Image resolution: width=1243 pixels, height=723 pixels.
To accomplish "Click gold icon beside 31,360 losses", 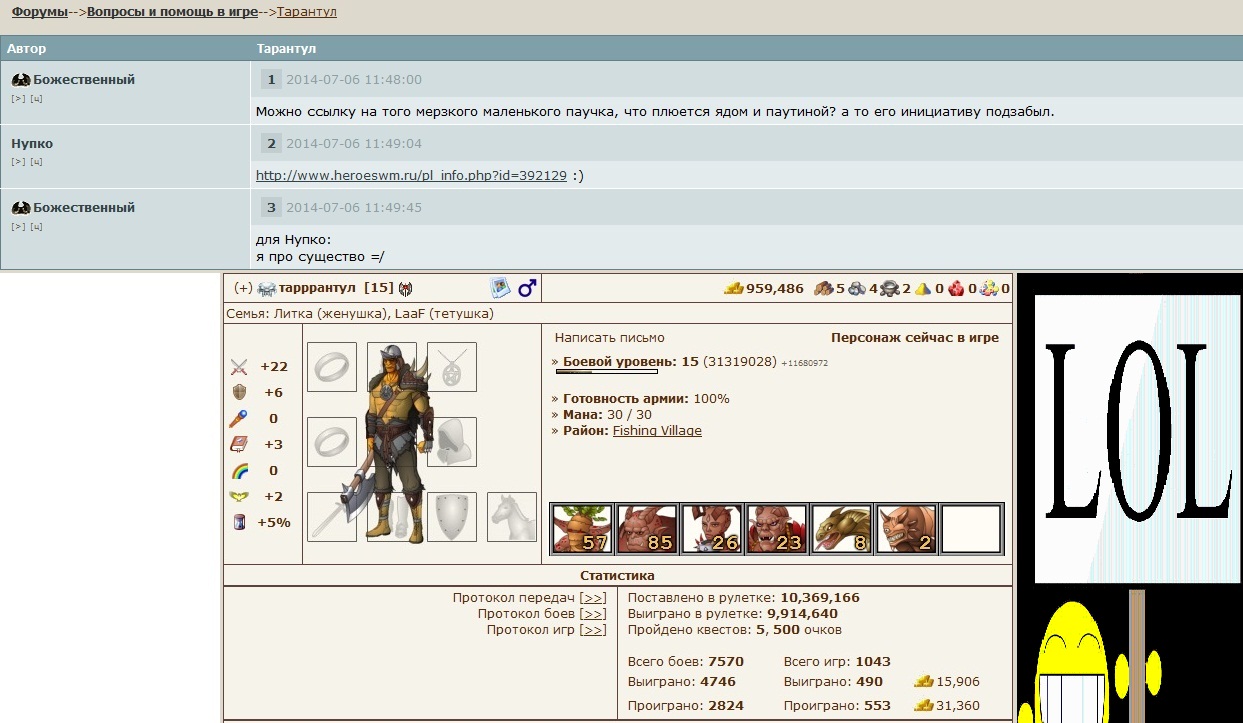I will [x=924, y=705].
